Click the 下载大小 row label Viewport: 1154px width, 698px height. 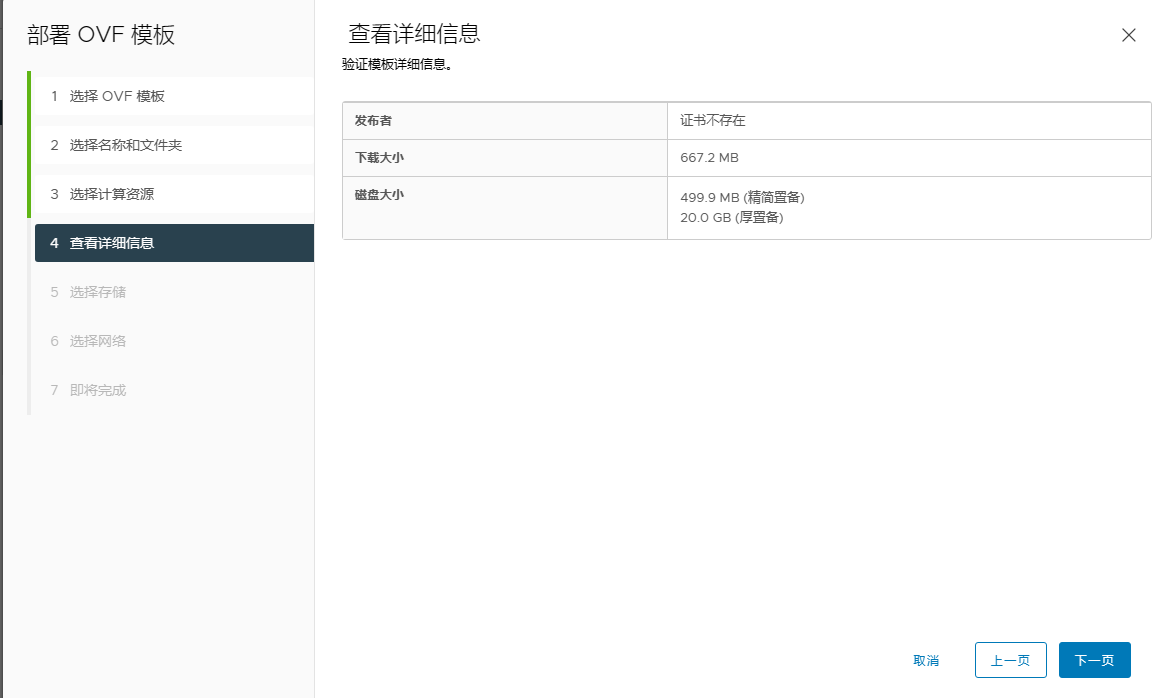click(379, 157)
